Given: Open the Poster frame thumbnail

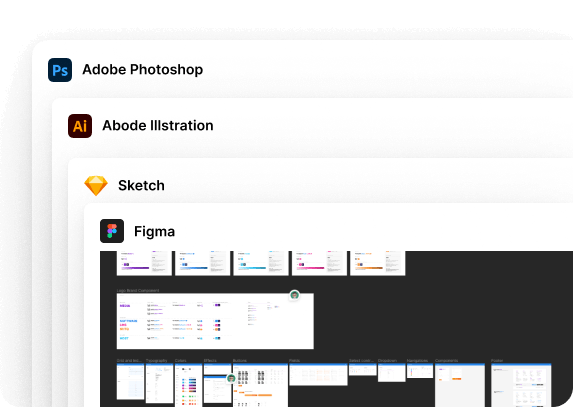Looking at the screenshot, I should [x=521, y=385].
